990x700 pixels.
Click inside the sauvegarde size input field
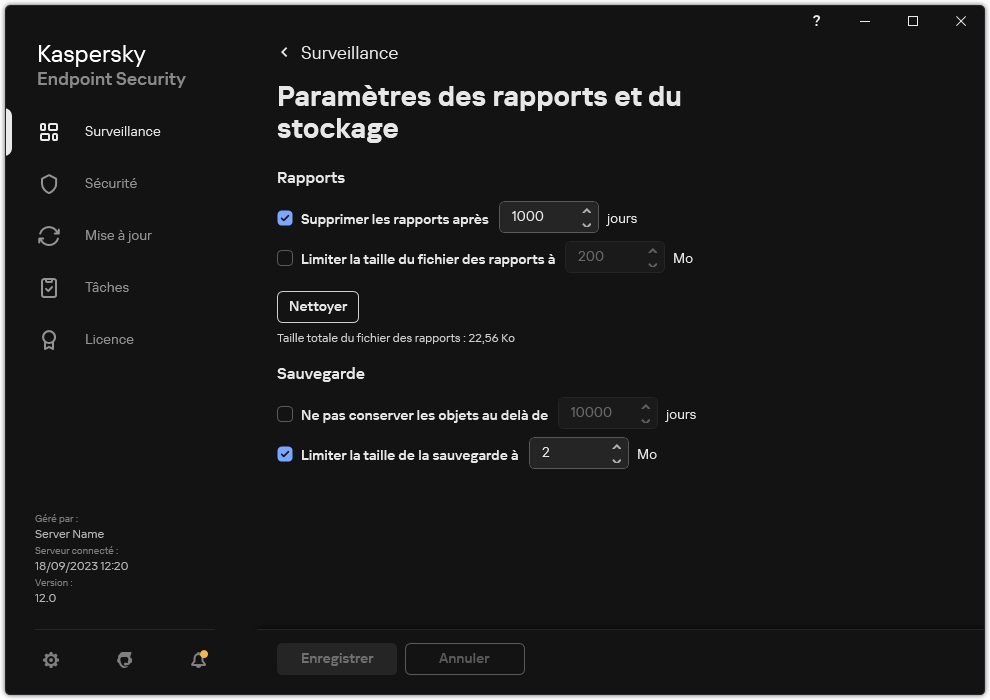[570, 453]
